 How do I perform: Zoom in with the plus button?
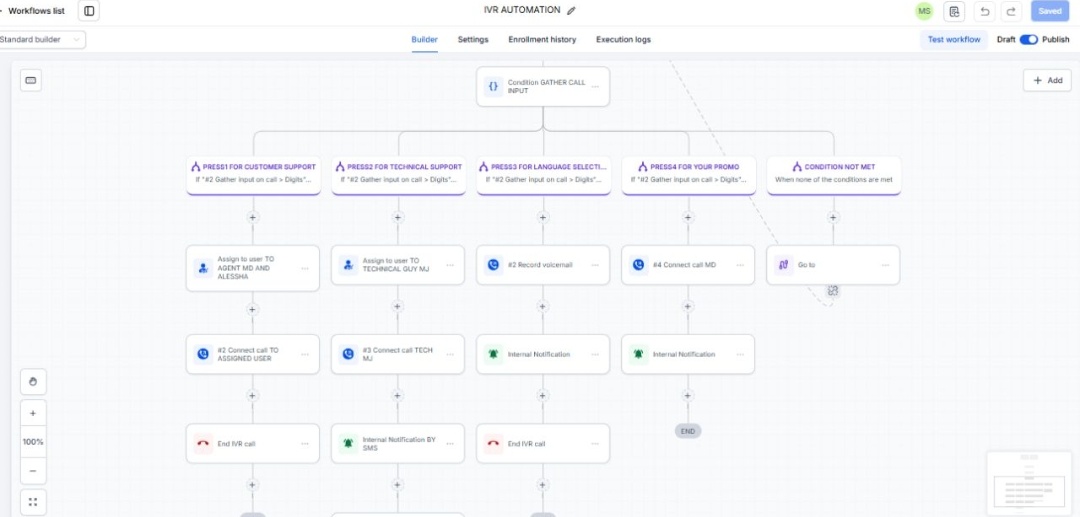pos(33,414)
